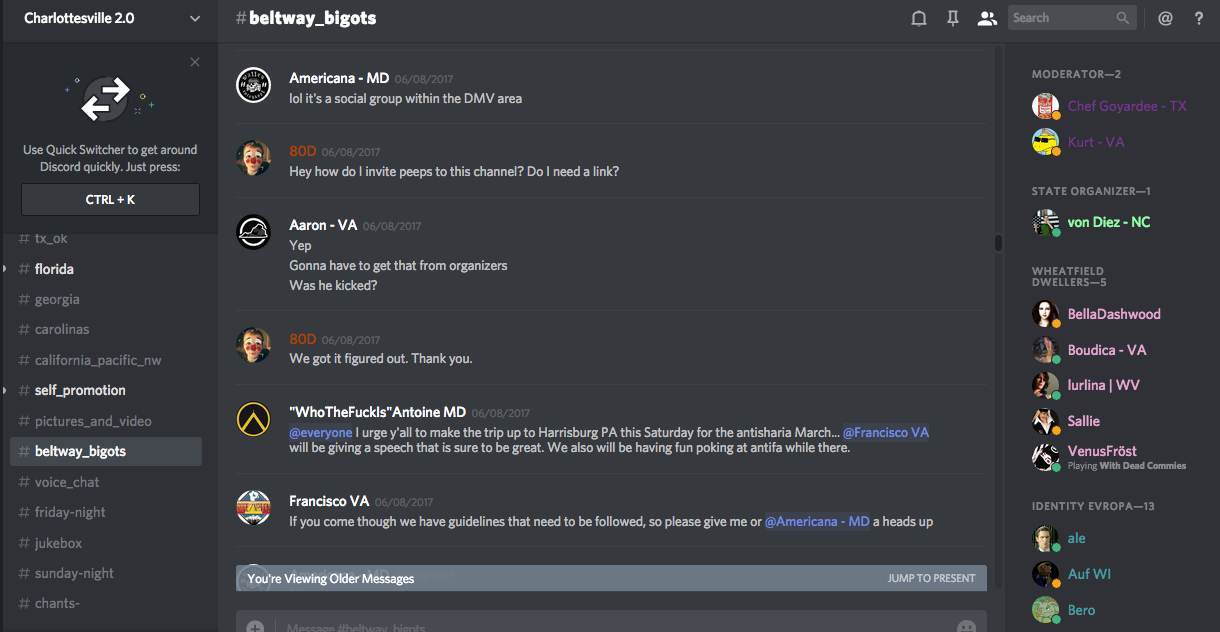Open the help question mark icon

[x=1199, y=18]
